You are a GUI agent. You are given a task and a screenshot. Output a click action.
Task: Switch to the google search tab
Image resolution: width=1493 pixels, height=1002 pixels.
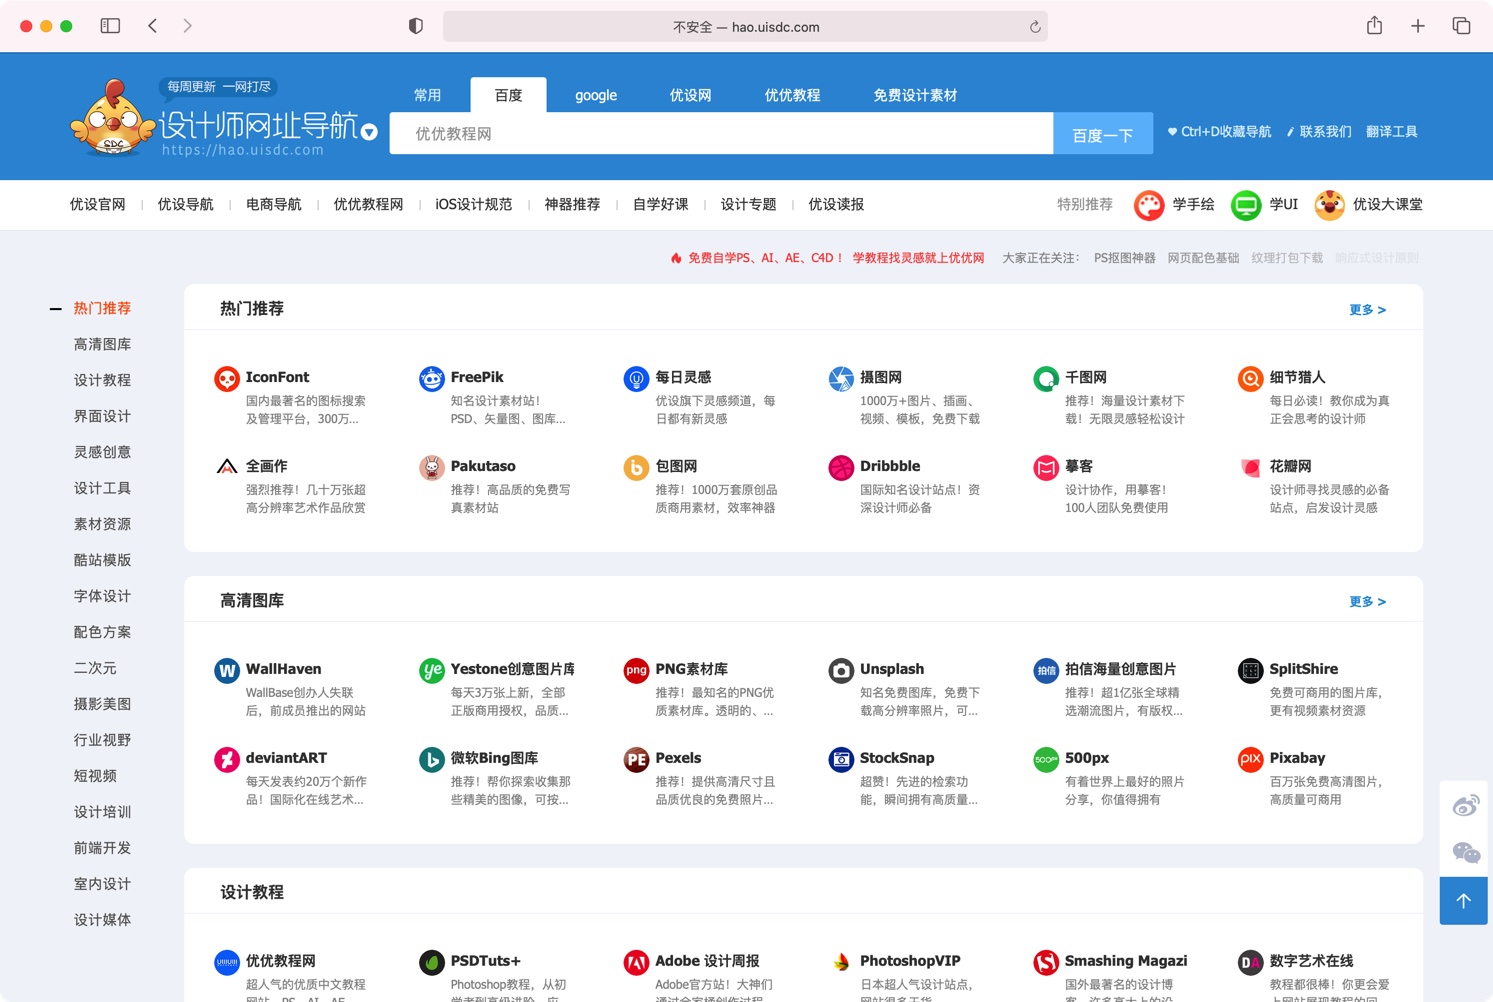[596, 95]
